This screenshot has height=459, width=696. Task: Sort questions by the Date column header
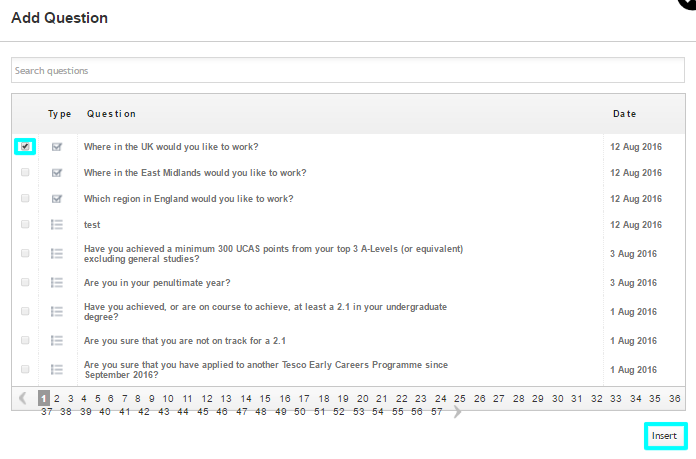[624, 114]
